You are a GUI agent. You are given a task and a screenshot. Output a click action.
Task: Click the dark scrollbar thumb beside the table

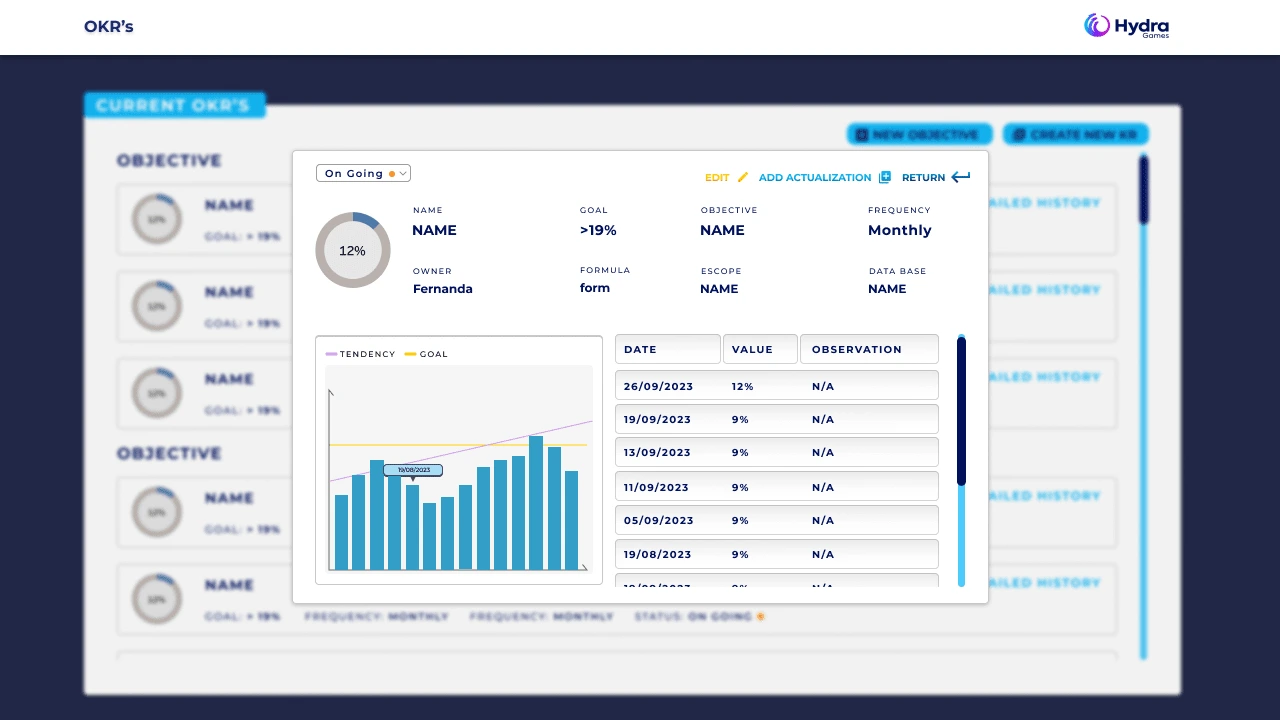(x=961, y=411)
